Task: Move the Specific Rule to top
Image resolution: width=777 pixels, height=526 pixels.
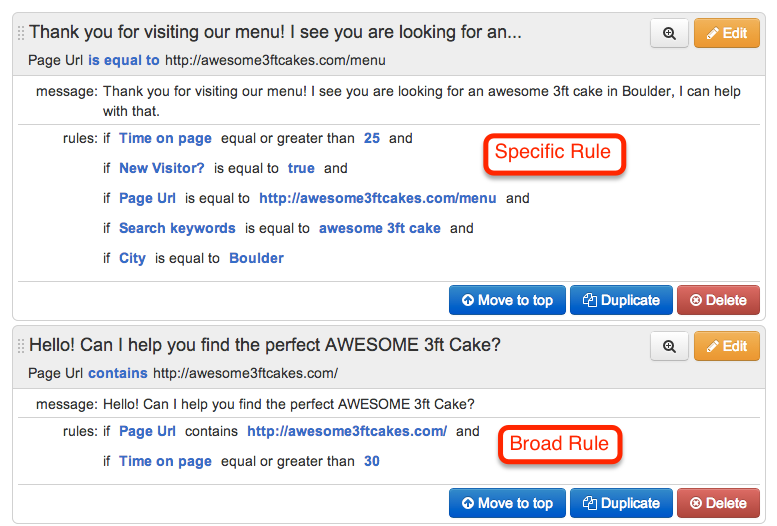Action: [x=507, y=300]
